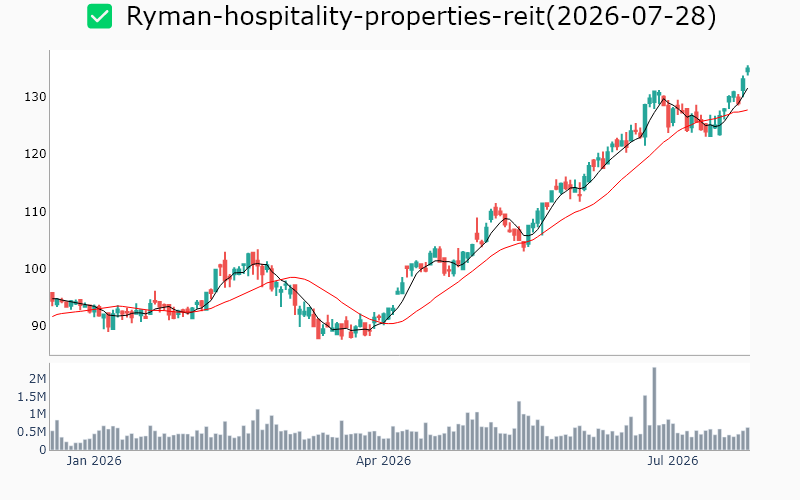
Task: Click the Ryman-hospitality-properties-reit chart title
Action: [x=421, y=16]
